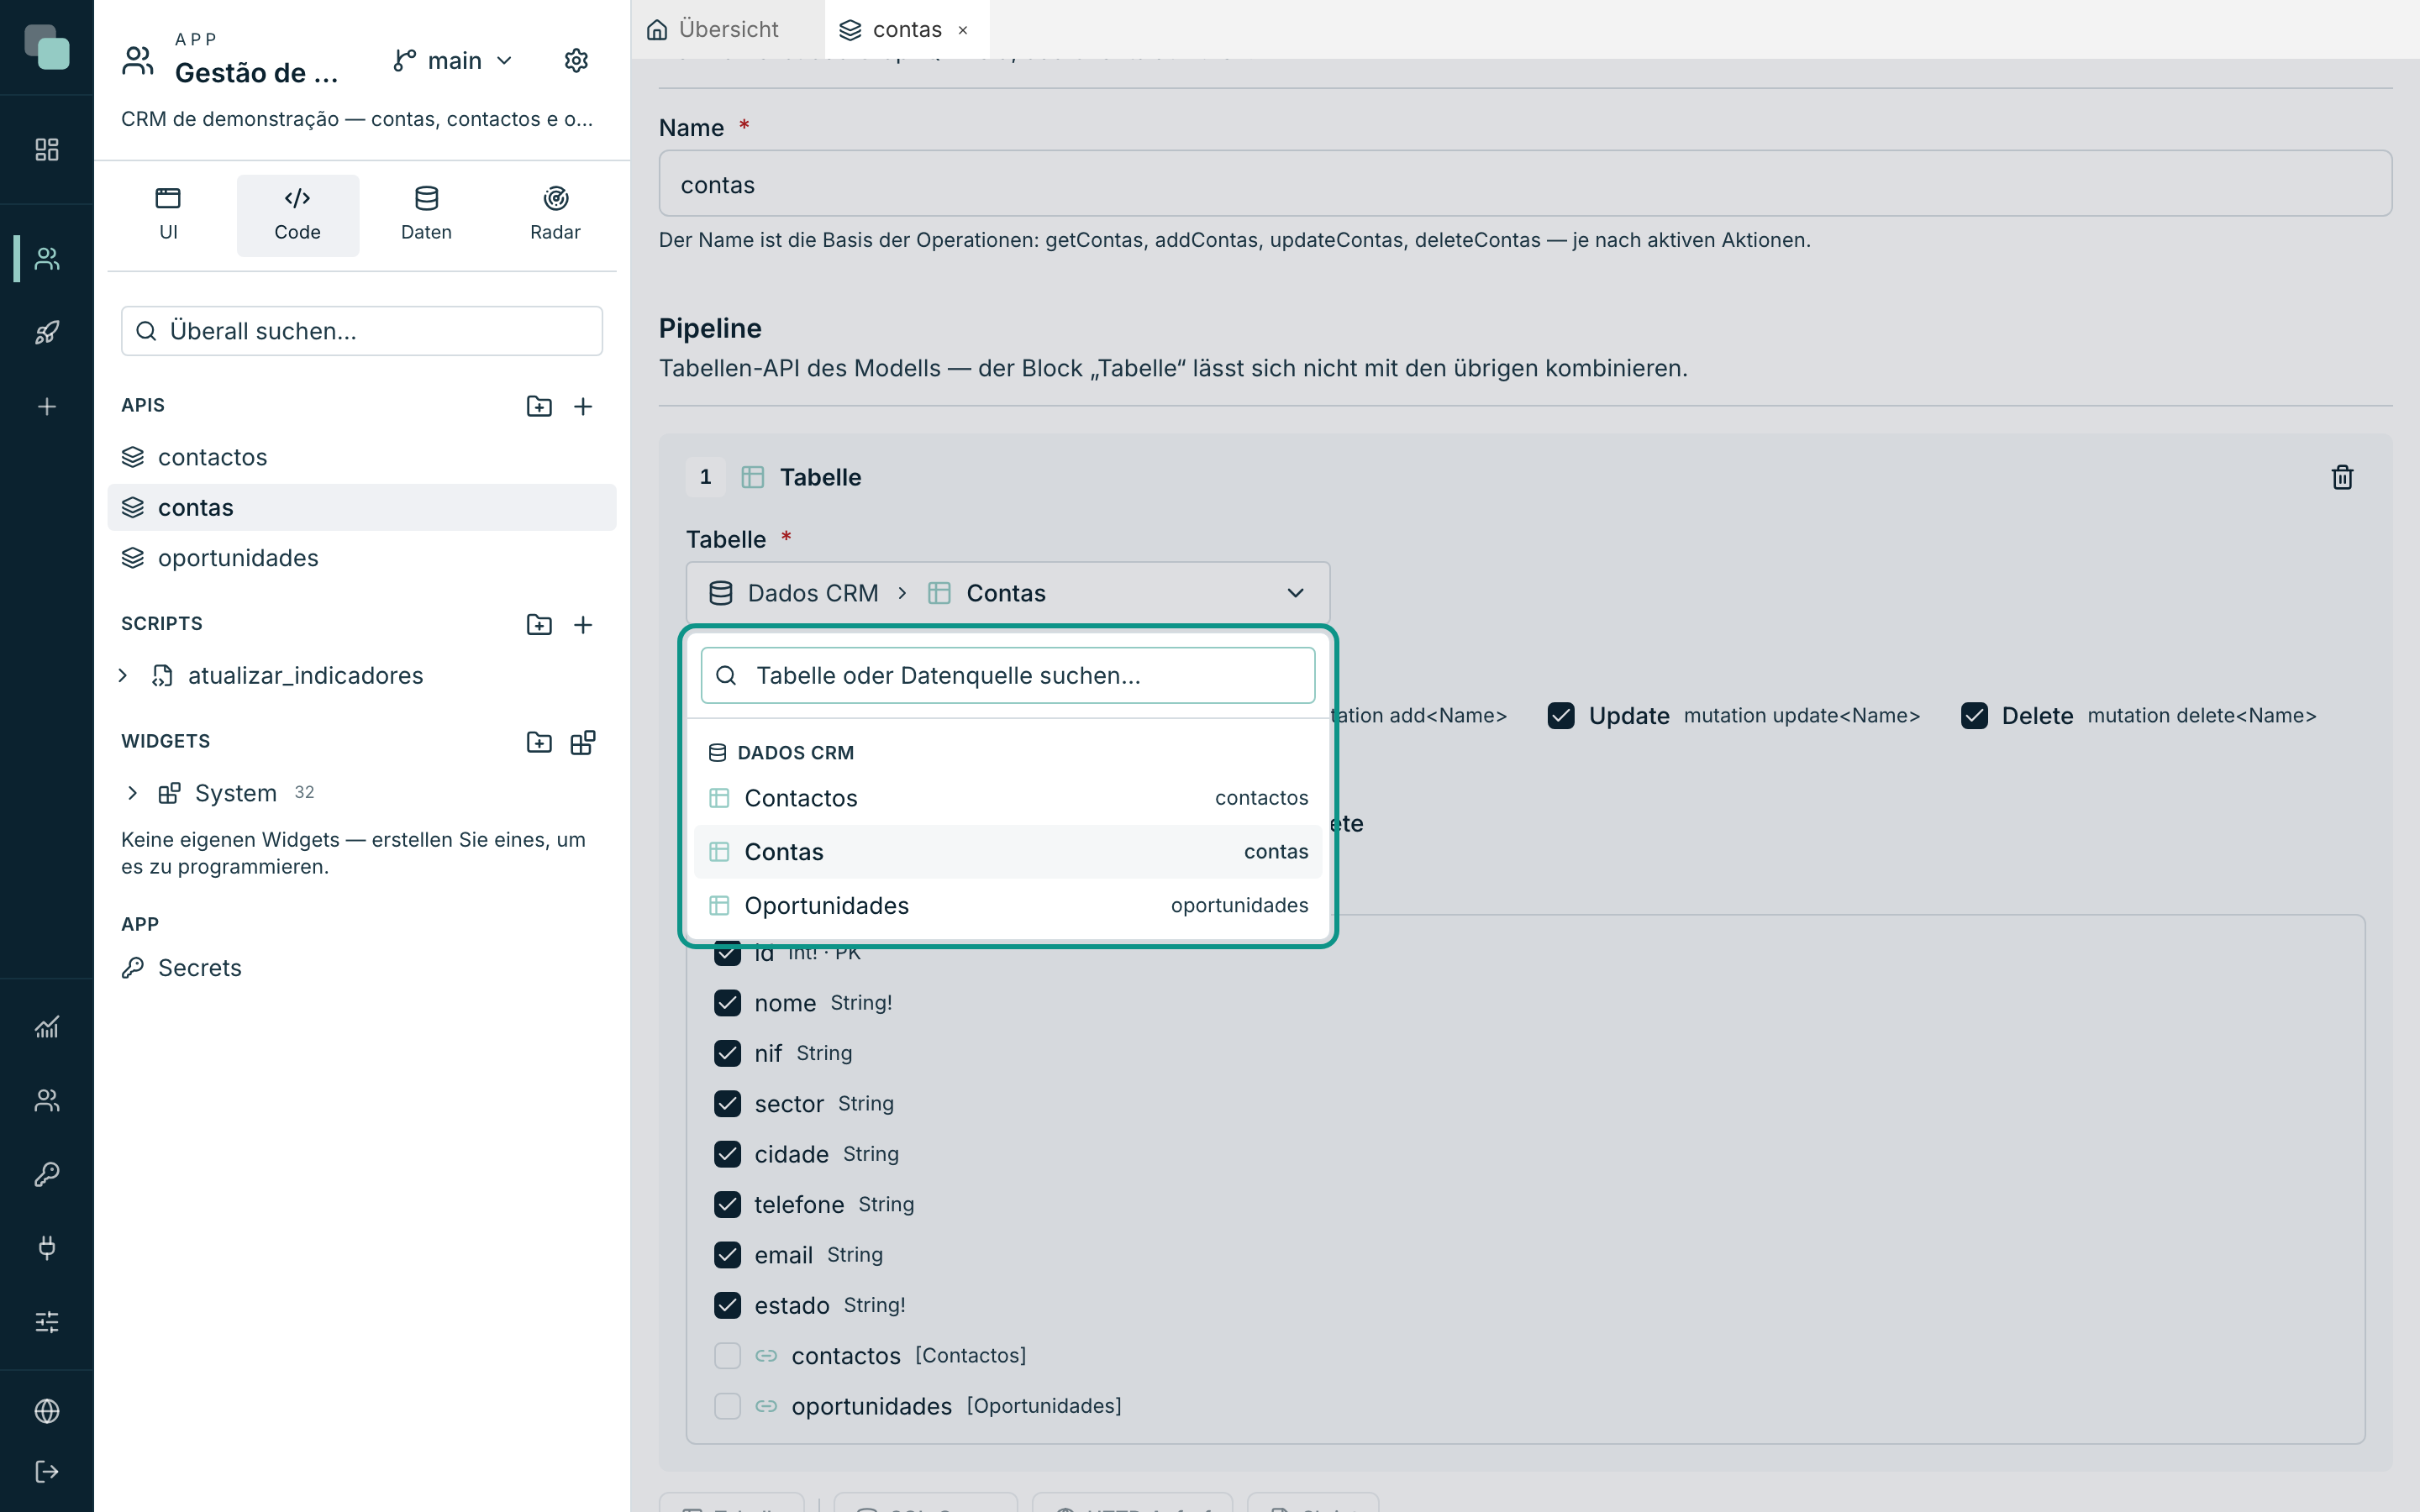Screen dimensions: 2420x1512
Task: Open the main branch dropdown
Action: [453, 61]
